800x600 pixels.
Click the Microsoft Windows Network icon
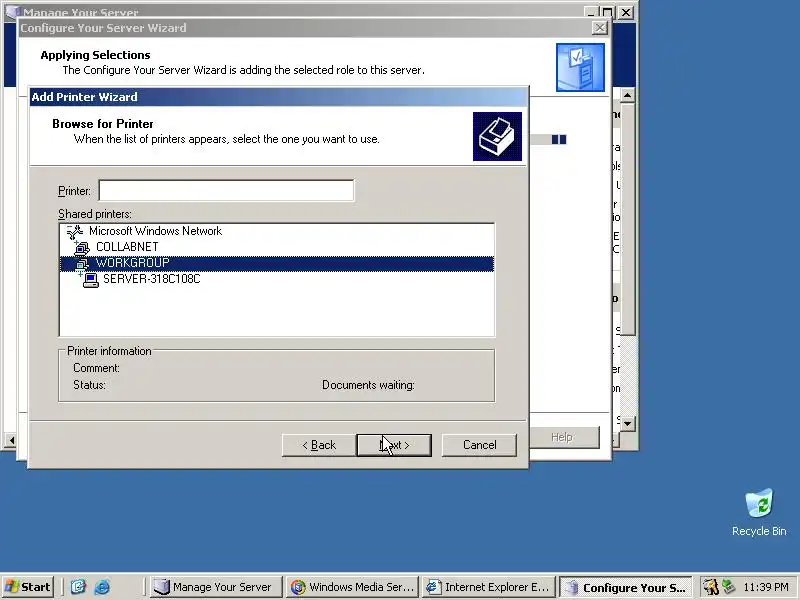[x=74, y=232]
